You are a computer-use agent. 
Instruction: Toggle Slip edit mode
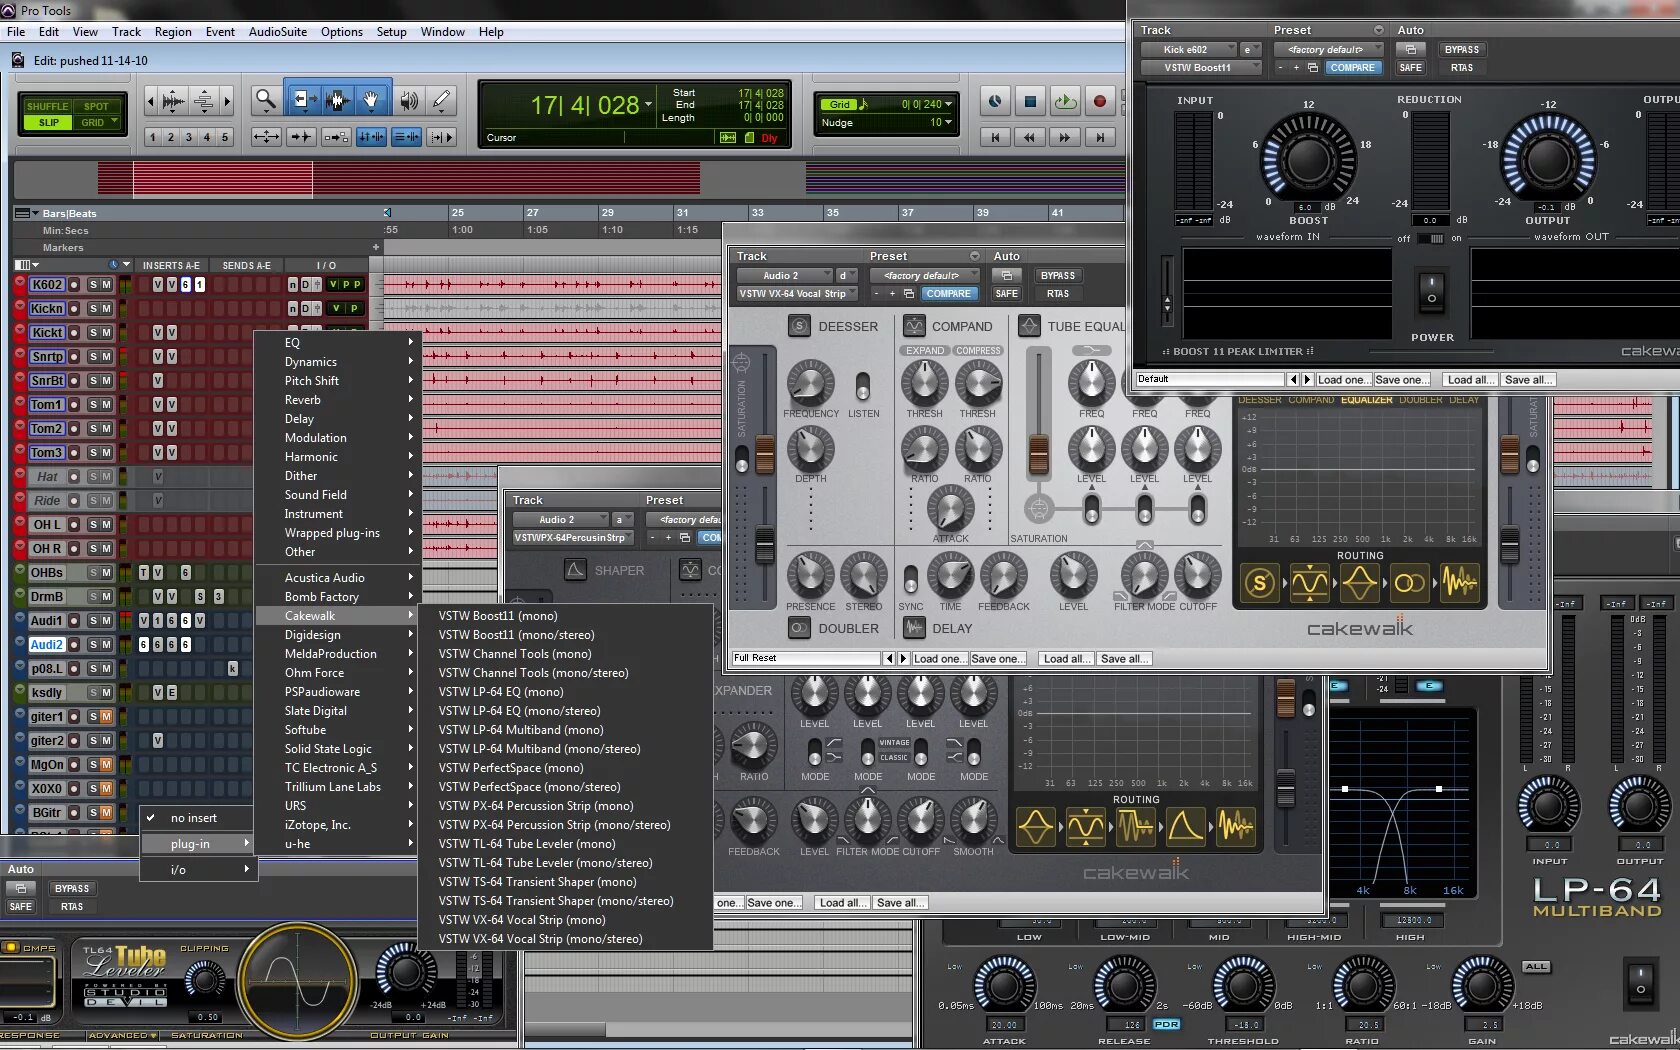tap(48, 122)
